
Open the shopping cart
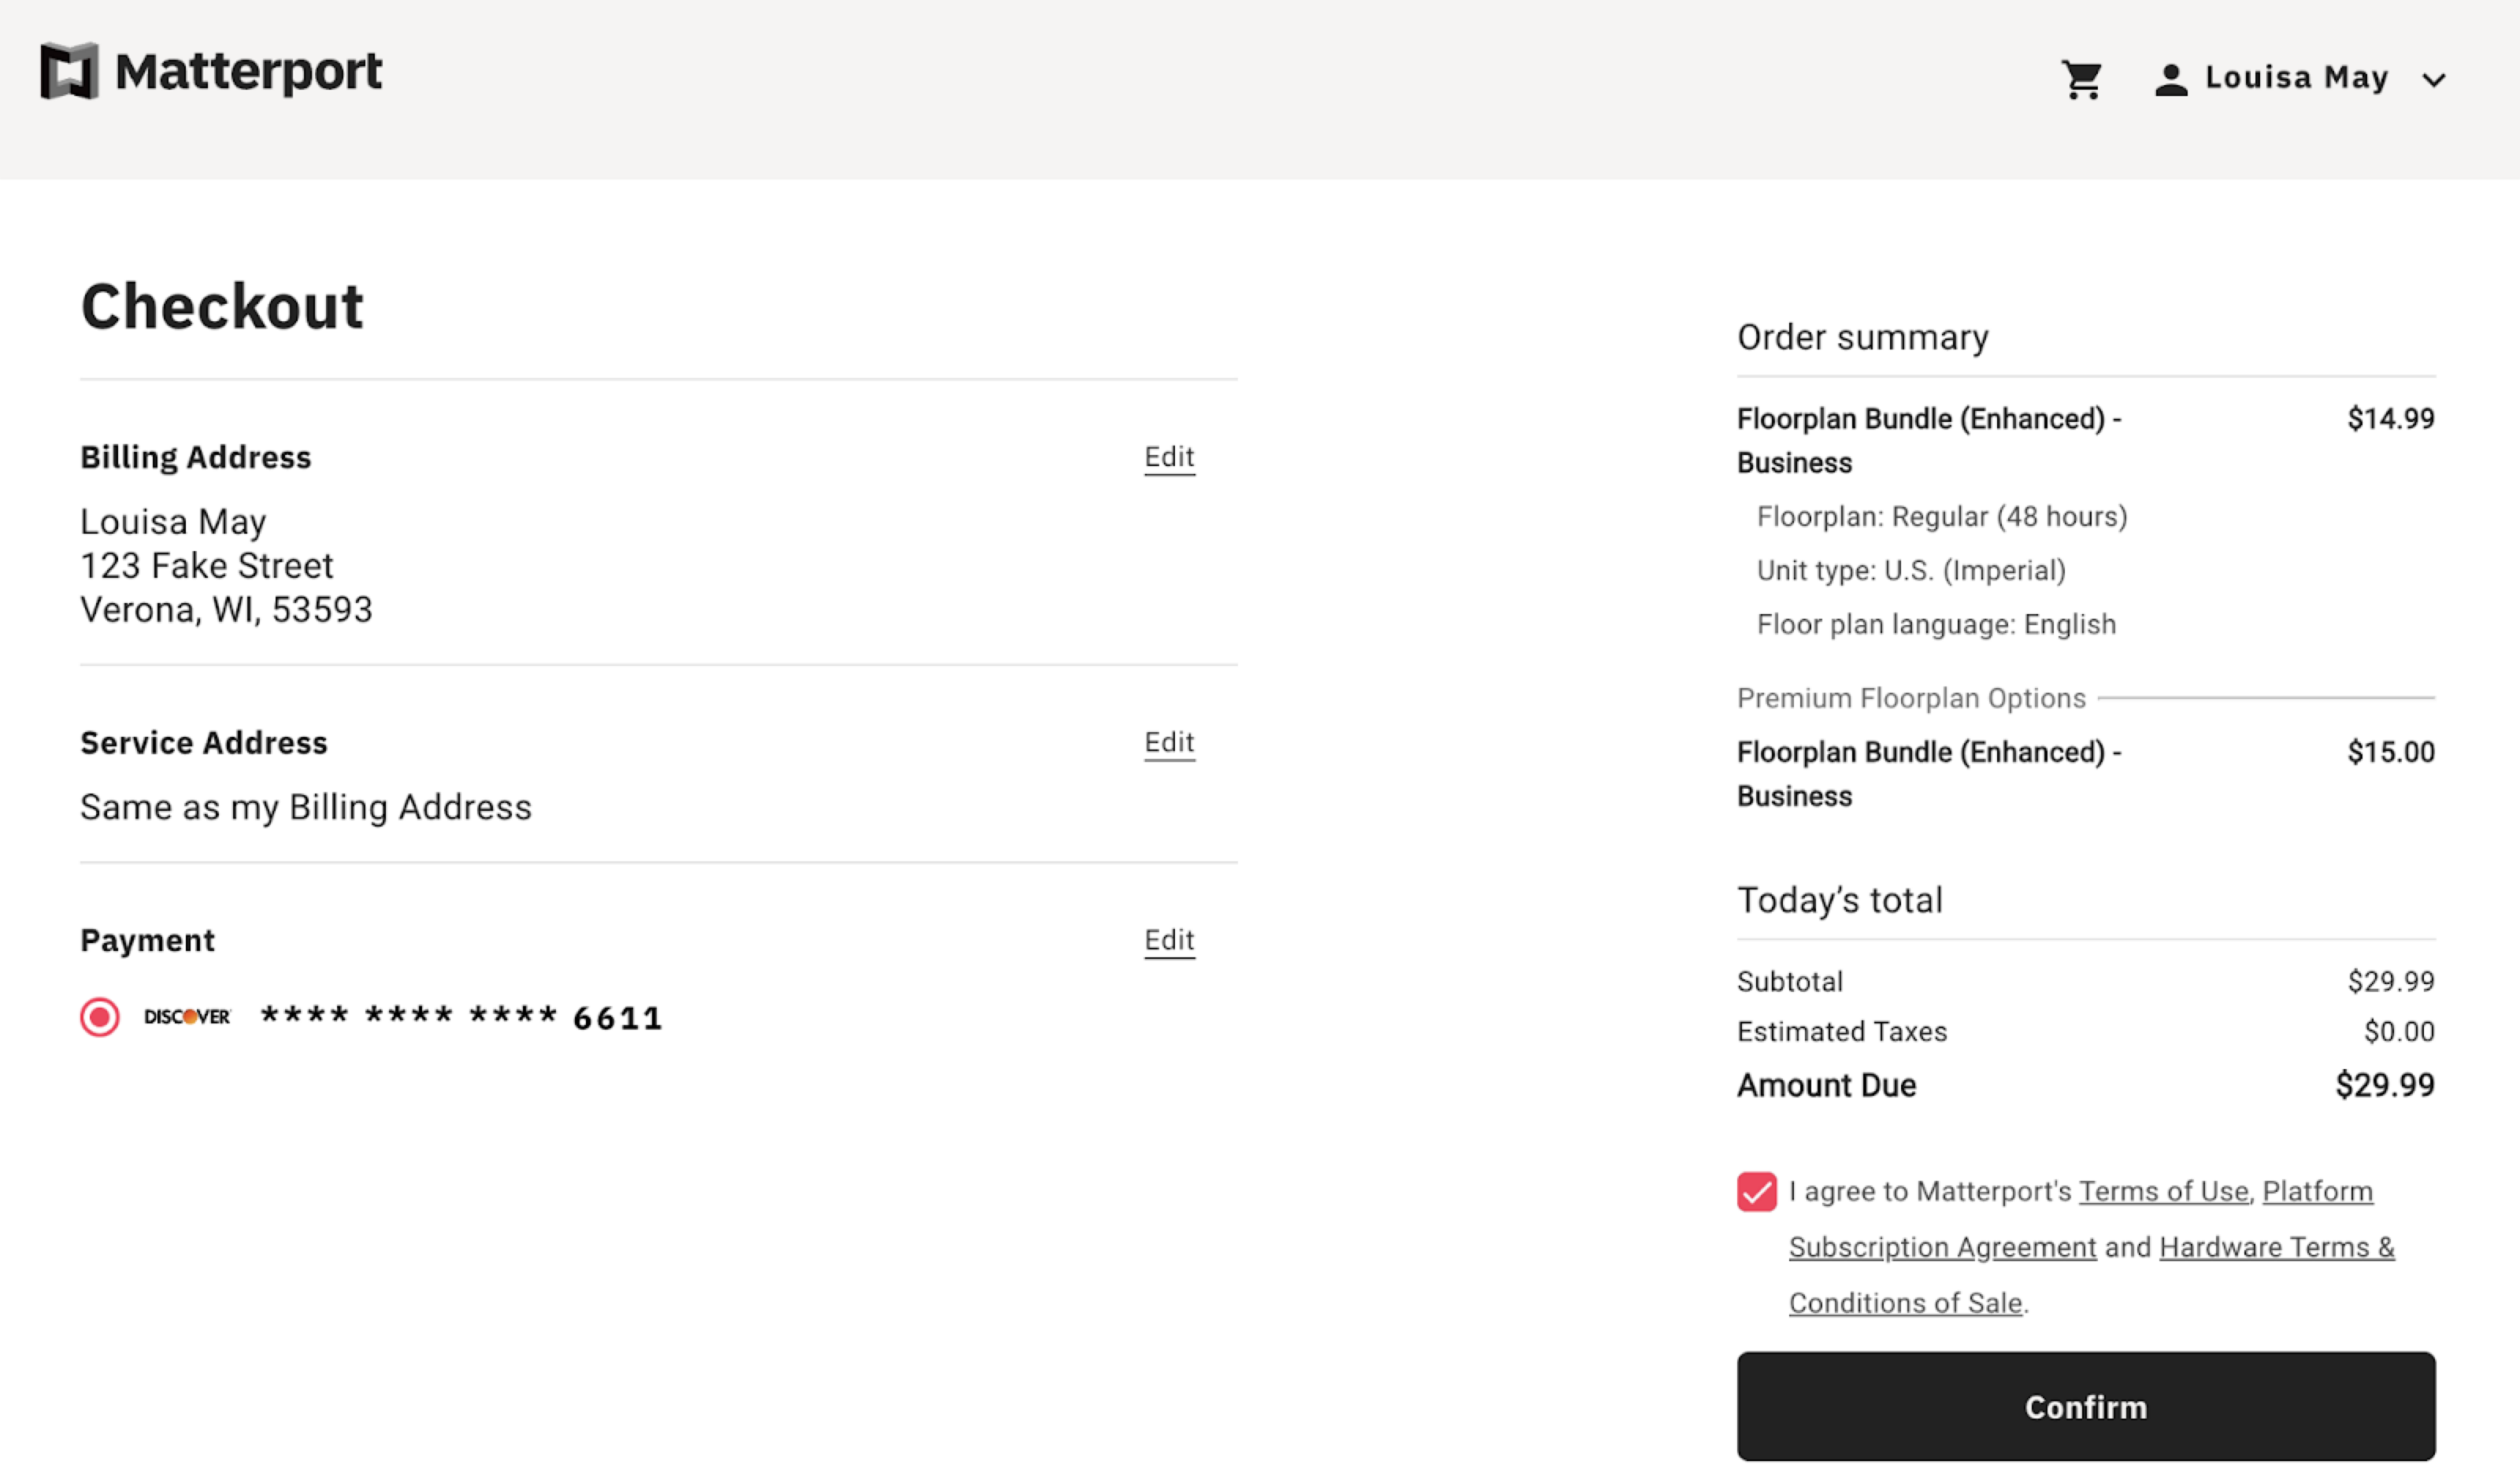point(2082,78)
